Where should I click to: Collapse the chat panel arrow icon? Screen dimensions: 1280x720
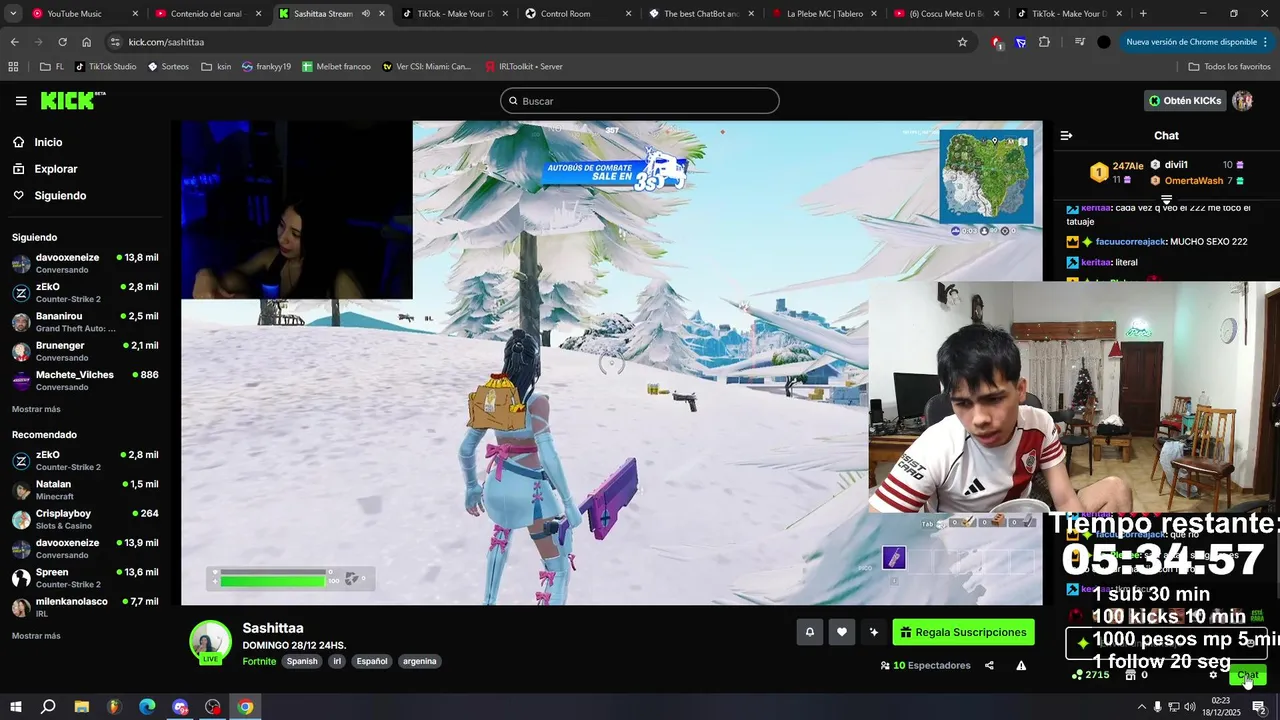coord(1066,135)
